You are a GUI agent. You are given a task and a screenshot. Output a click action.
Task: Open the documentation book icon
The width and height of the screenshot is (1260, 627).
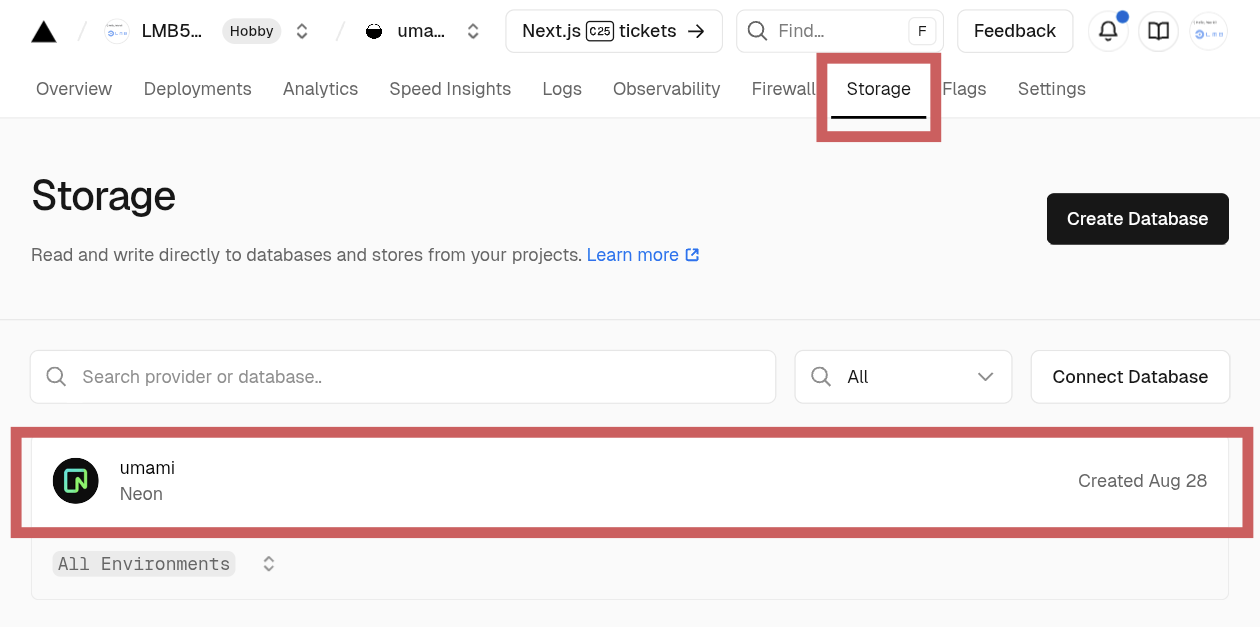pos(1158,32)
